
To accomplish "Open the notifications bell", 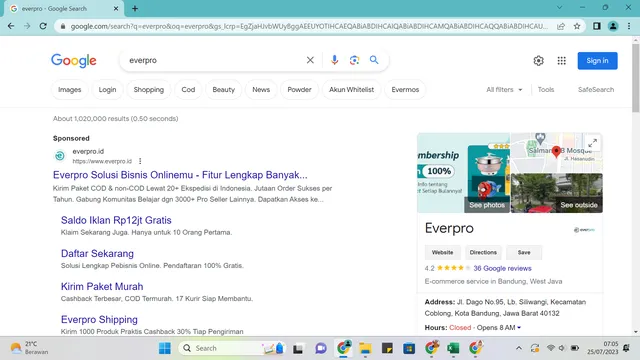I will point(627,348).
